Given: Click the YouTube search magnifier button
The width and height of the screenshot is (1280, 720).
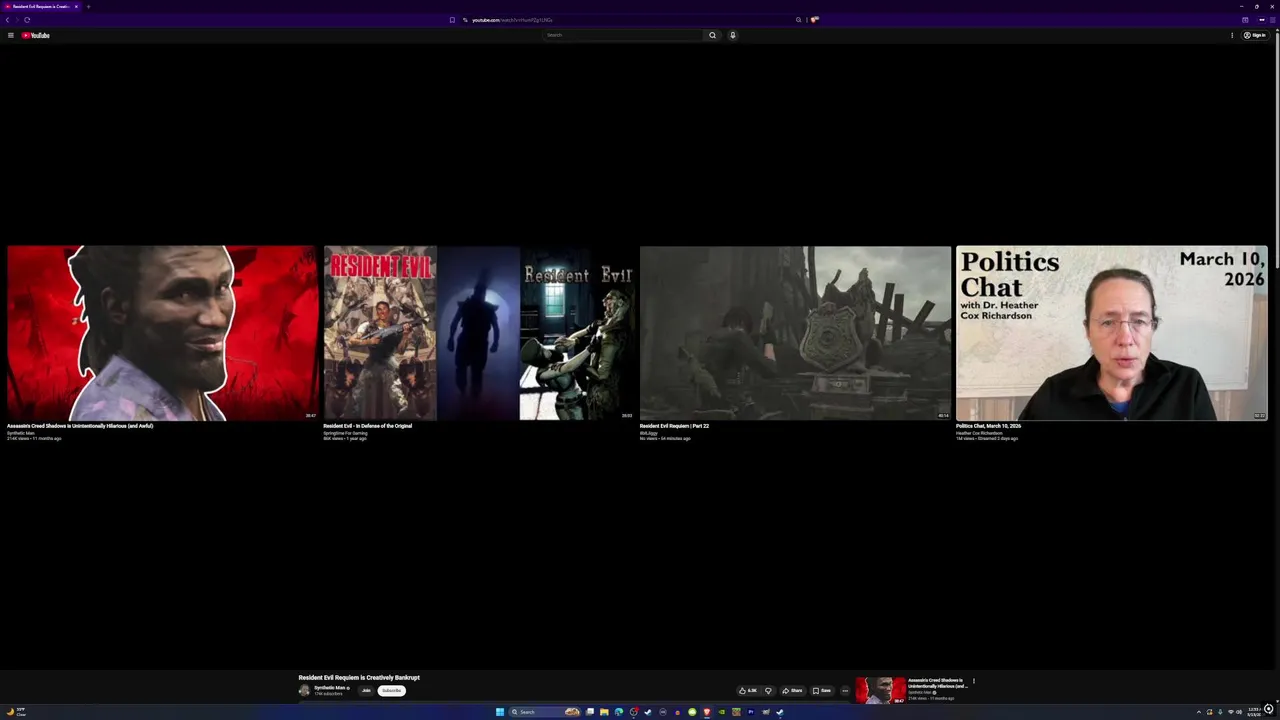Looking at the screenshot, I should 712,35.
